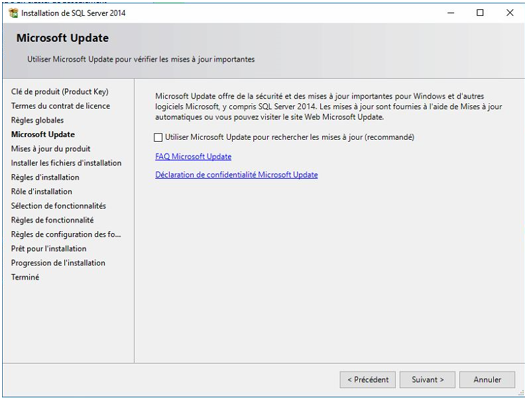Enable Utiliser Microsoft Update checkbox

(158, 137)
